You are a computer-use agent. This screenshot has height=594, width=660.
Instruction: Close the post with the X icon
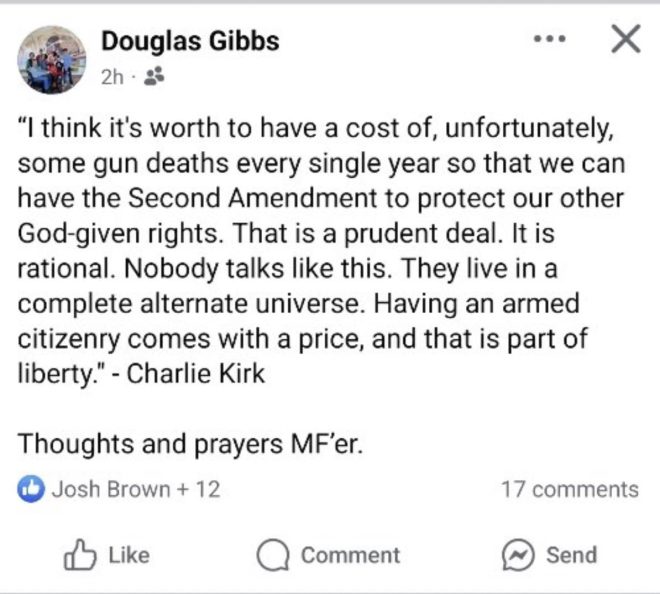point(626,39)
